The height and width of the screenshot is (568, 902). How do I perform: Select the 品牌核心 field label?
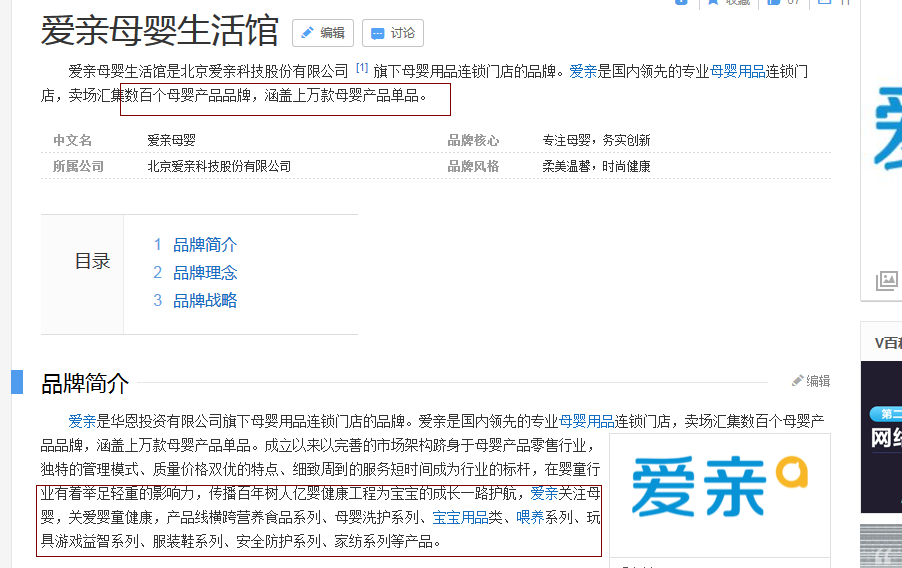(x=473, y=140)
